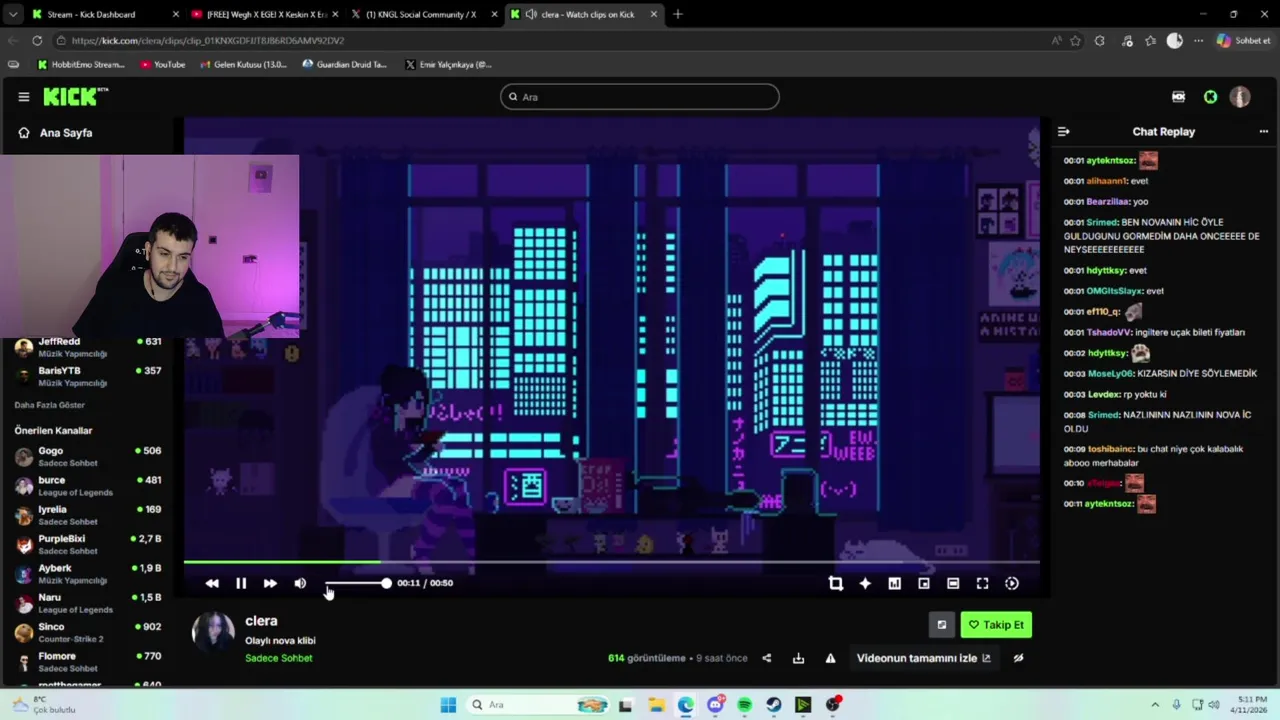Adjust the volume slider handle
The image size is (1280, 720).
click(x=386, y=583)
